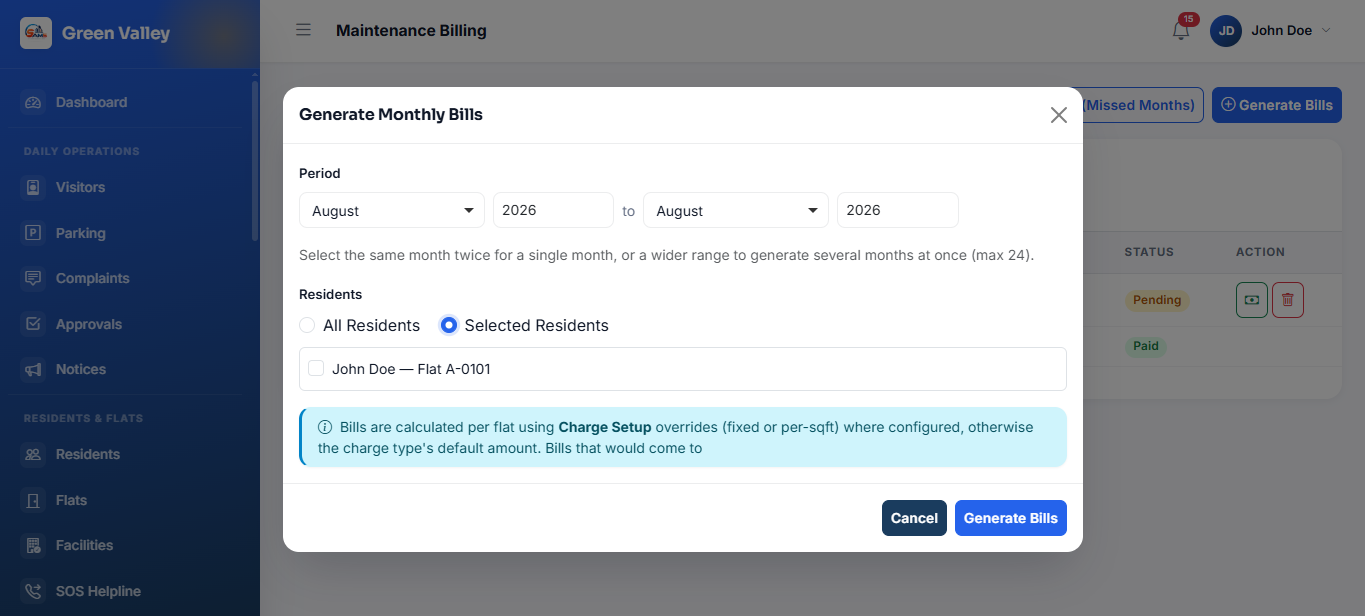The image size is (1365, 616).
Task: Click the start year 2026 field
Action: coord(553,210)
